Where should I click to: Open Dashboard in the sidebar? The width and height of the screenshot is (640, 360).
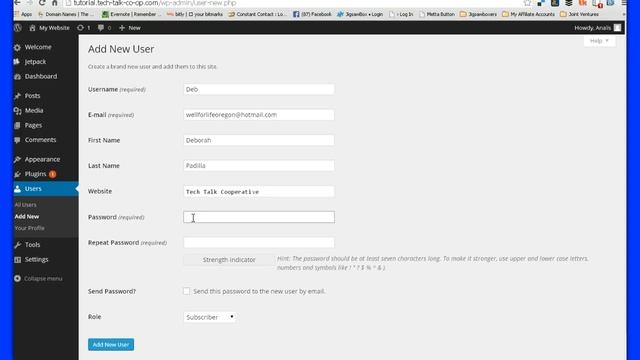(41, 76)
